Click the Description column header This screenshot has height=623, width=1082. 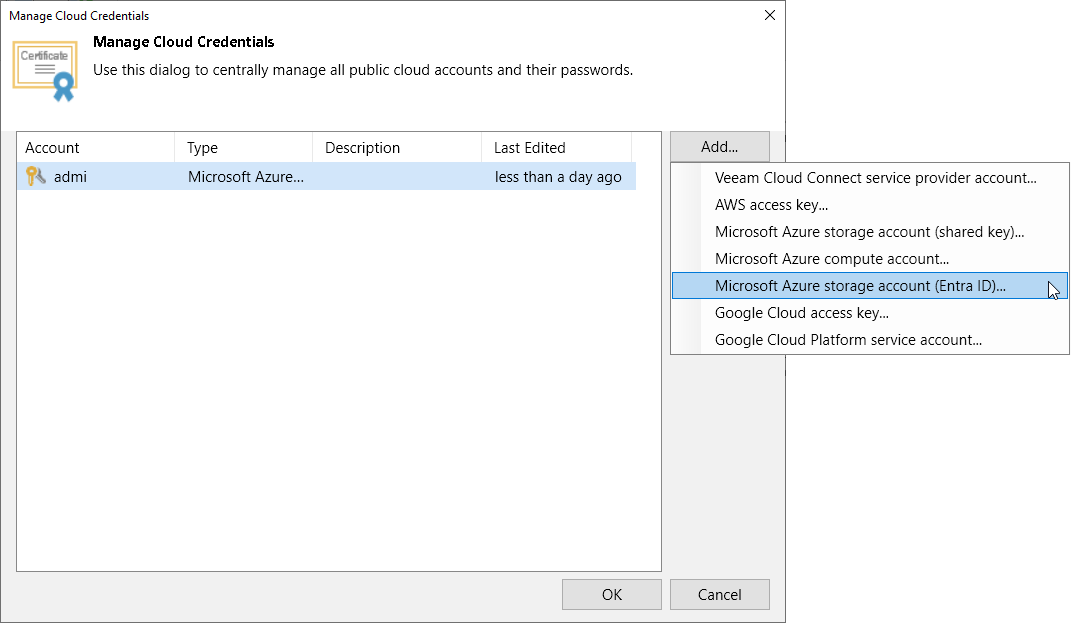tap(362, 147)
